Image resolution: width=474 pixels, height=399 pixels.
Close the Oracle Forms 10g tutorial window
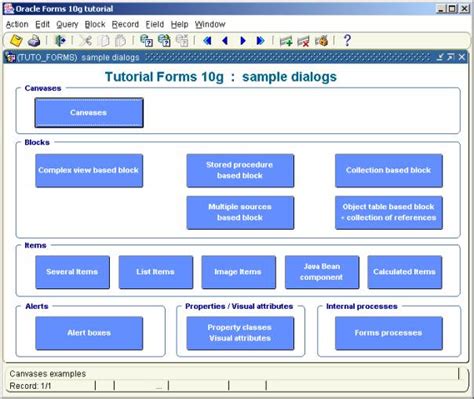tap(464, 9)
